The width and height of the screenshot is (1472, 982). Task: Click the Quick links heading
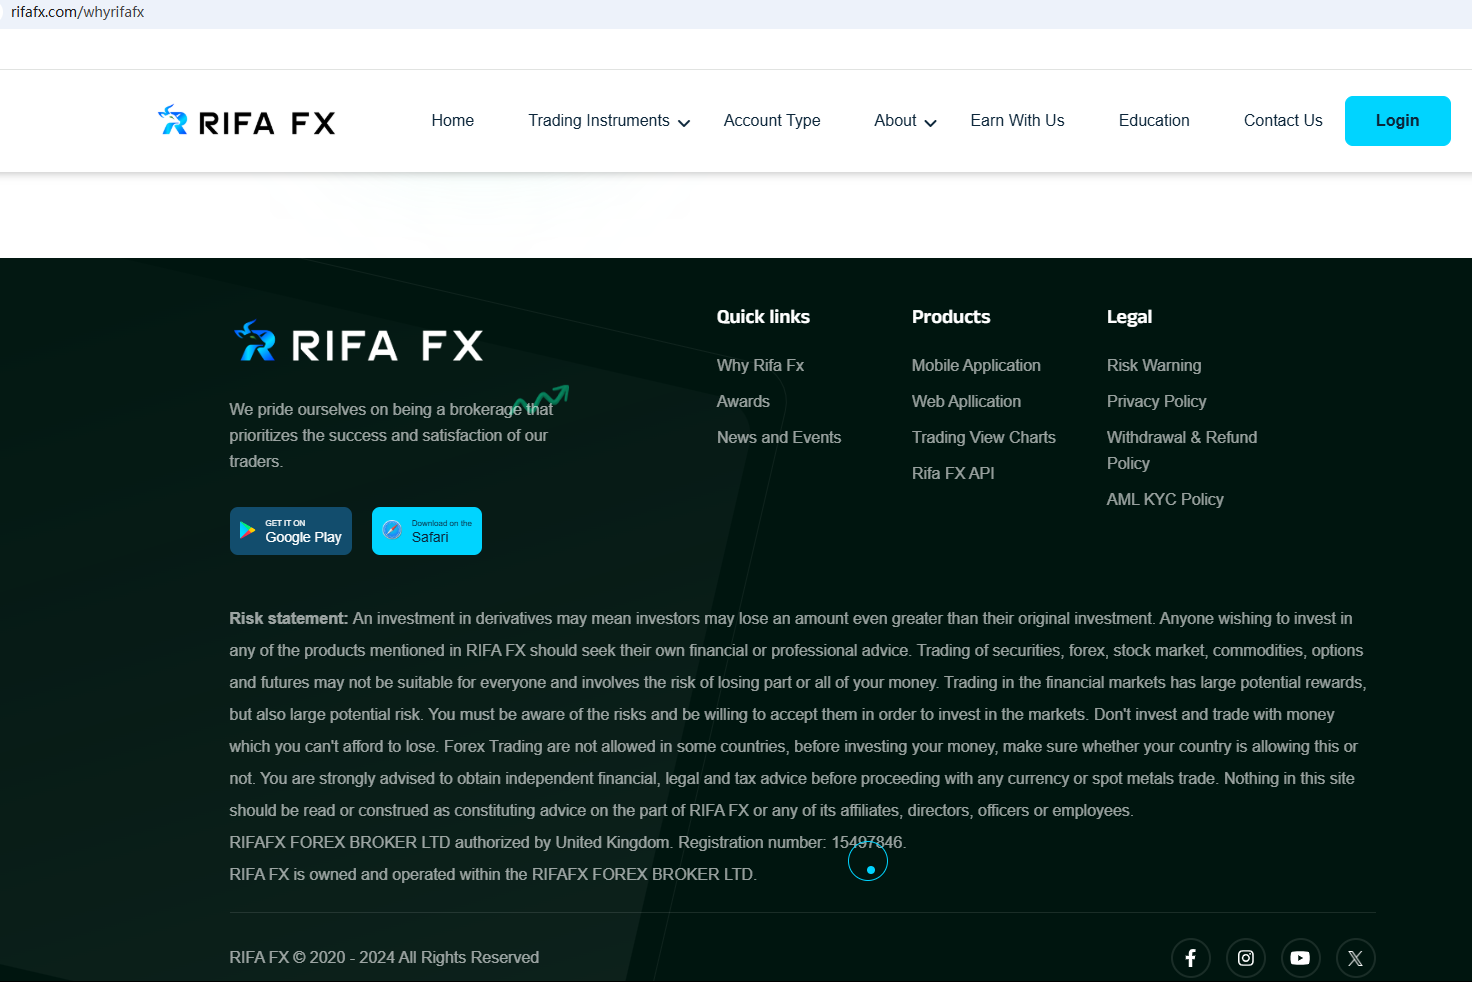click(763, 317)
